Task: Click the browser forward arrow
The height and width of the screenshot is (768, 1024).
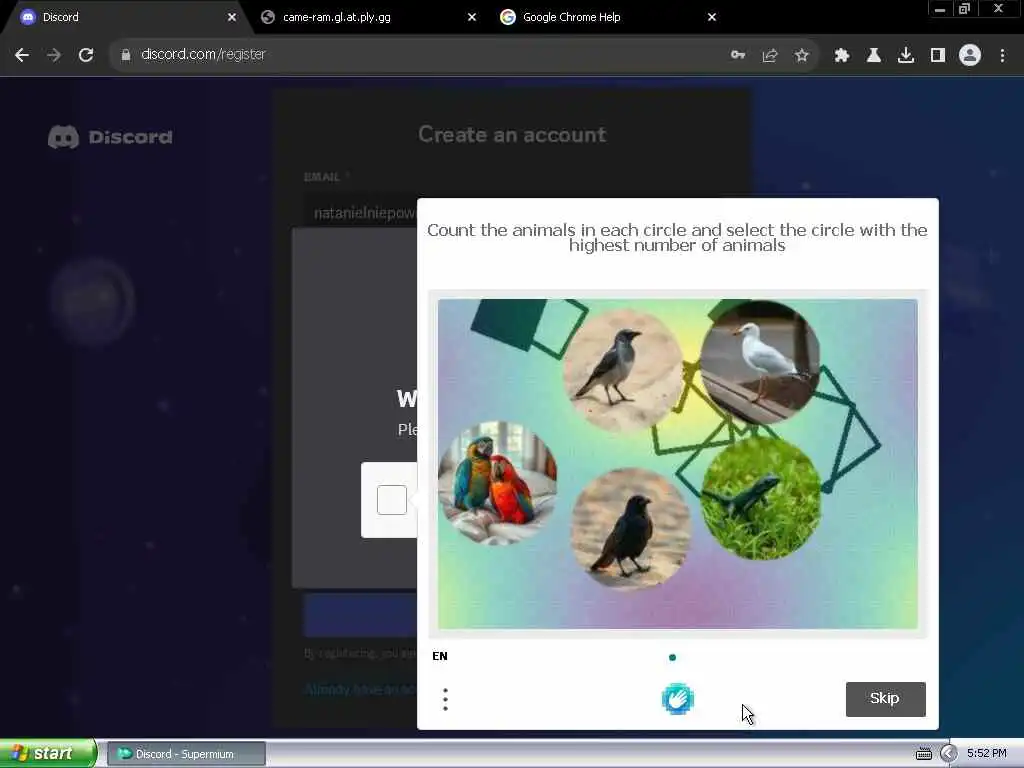Action: (54, 55)
